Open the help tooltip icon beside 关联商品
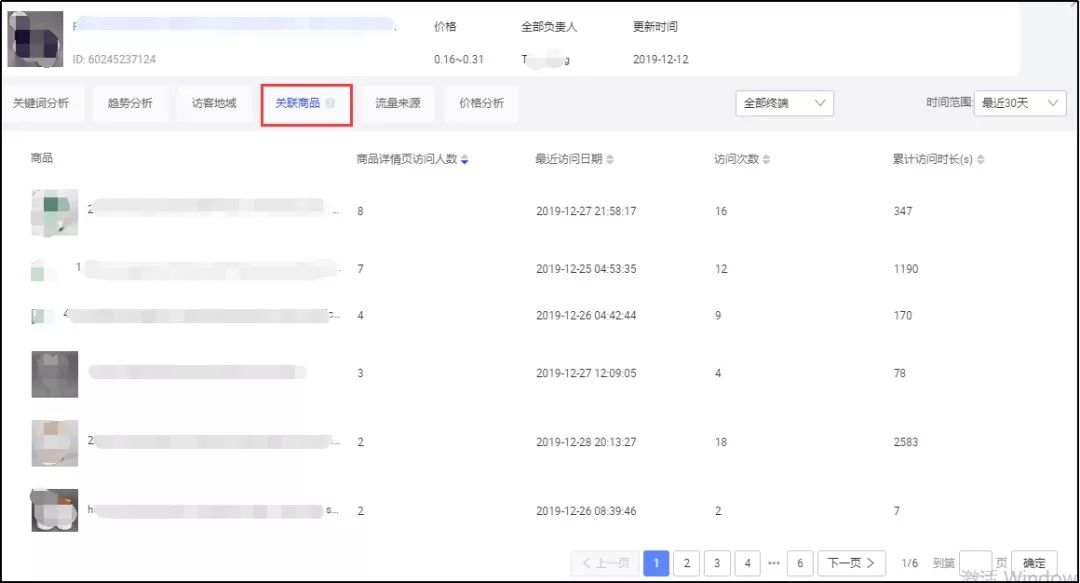The image size is (1080, 583). click(330, 103)
